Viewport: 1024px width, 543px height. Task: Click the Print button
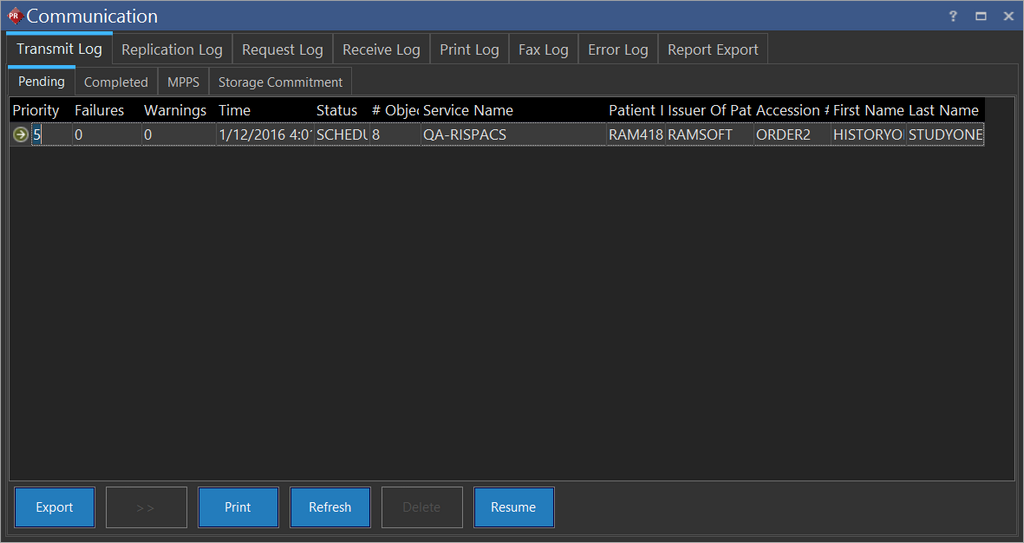[x=238, y=507]
